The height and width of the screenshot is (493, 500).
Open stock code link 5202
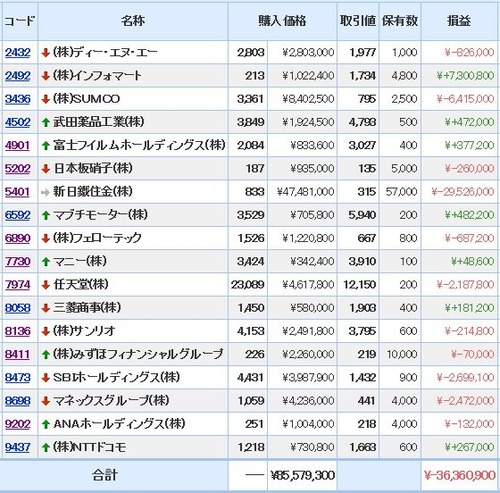pyautogui.click(x=17, y=169)
